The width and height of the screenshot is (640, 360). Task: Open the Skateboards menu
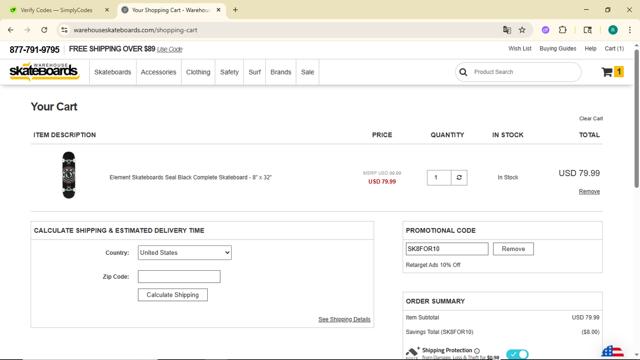[113, 72]
